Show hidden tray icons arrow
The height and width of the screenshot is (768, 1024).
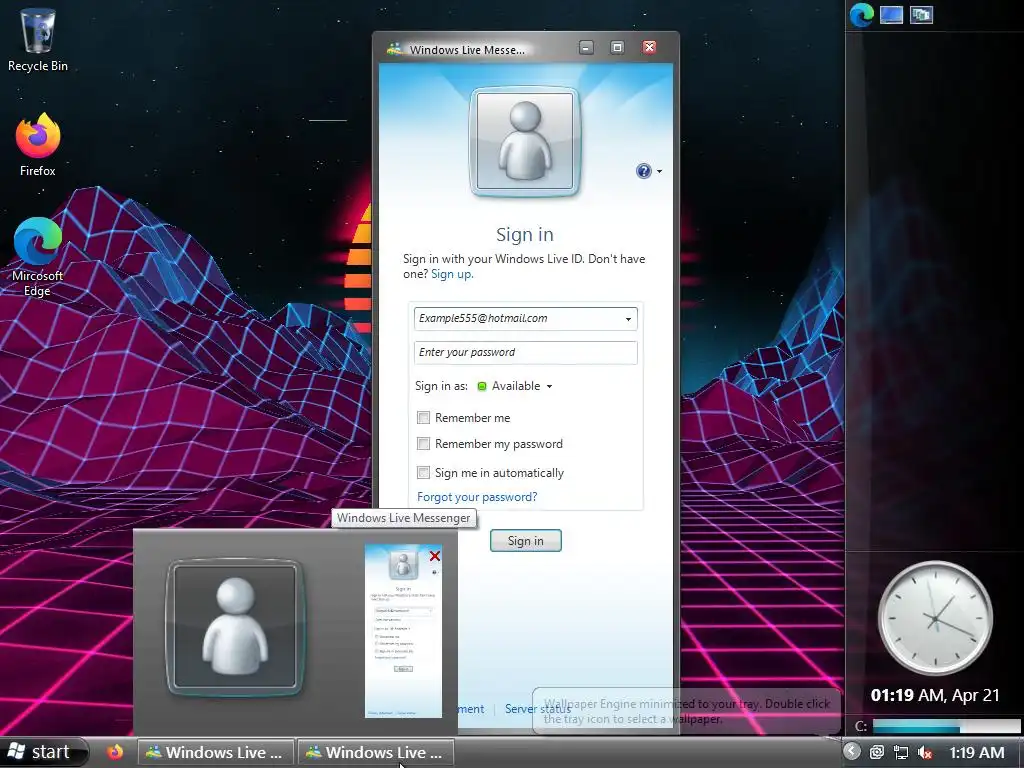click(851, 752)
